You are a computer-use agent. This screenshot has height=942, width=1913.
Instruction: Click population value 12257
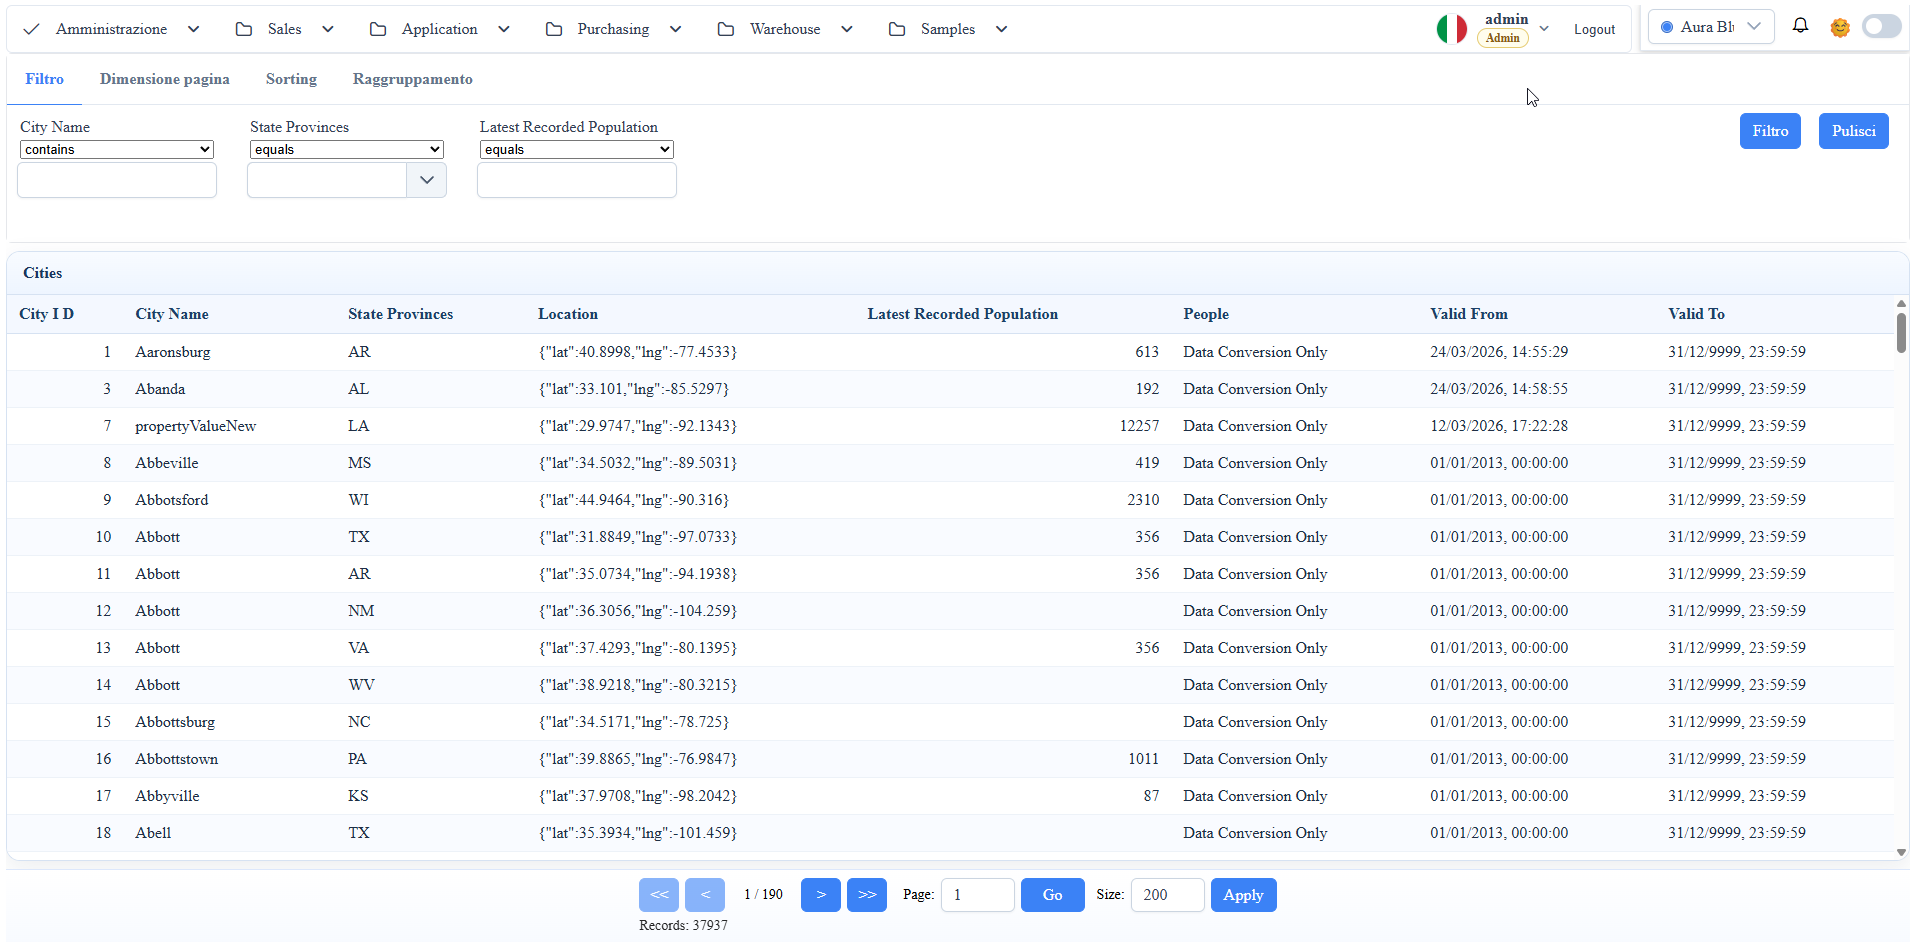coord(1140,426)
